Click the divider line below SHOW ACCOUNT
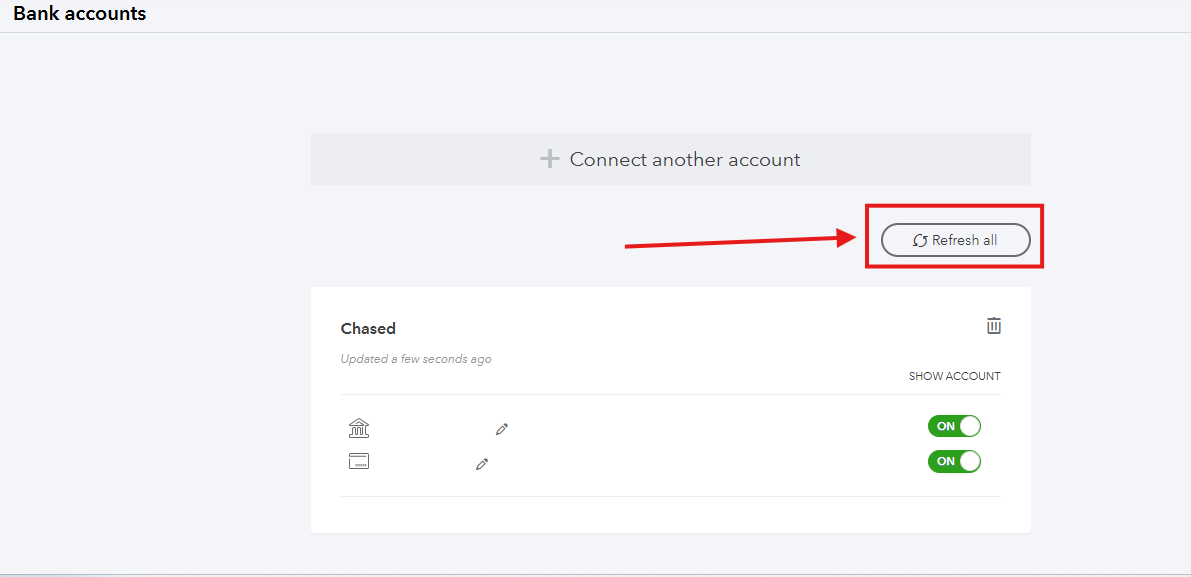Screen dimensions: 1191x577 [x=670, y=394]
